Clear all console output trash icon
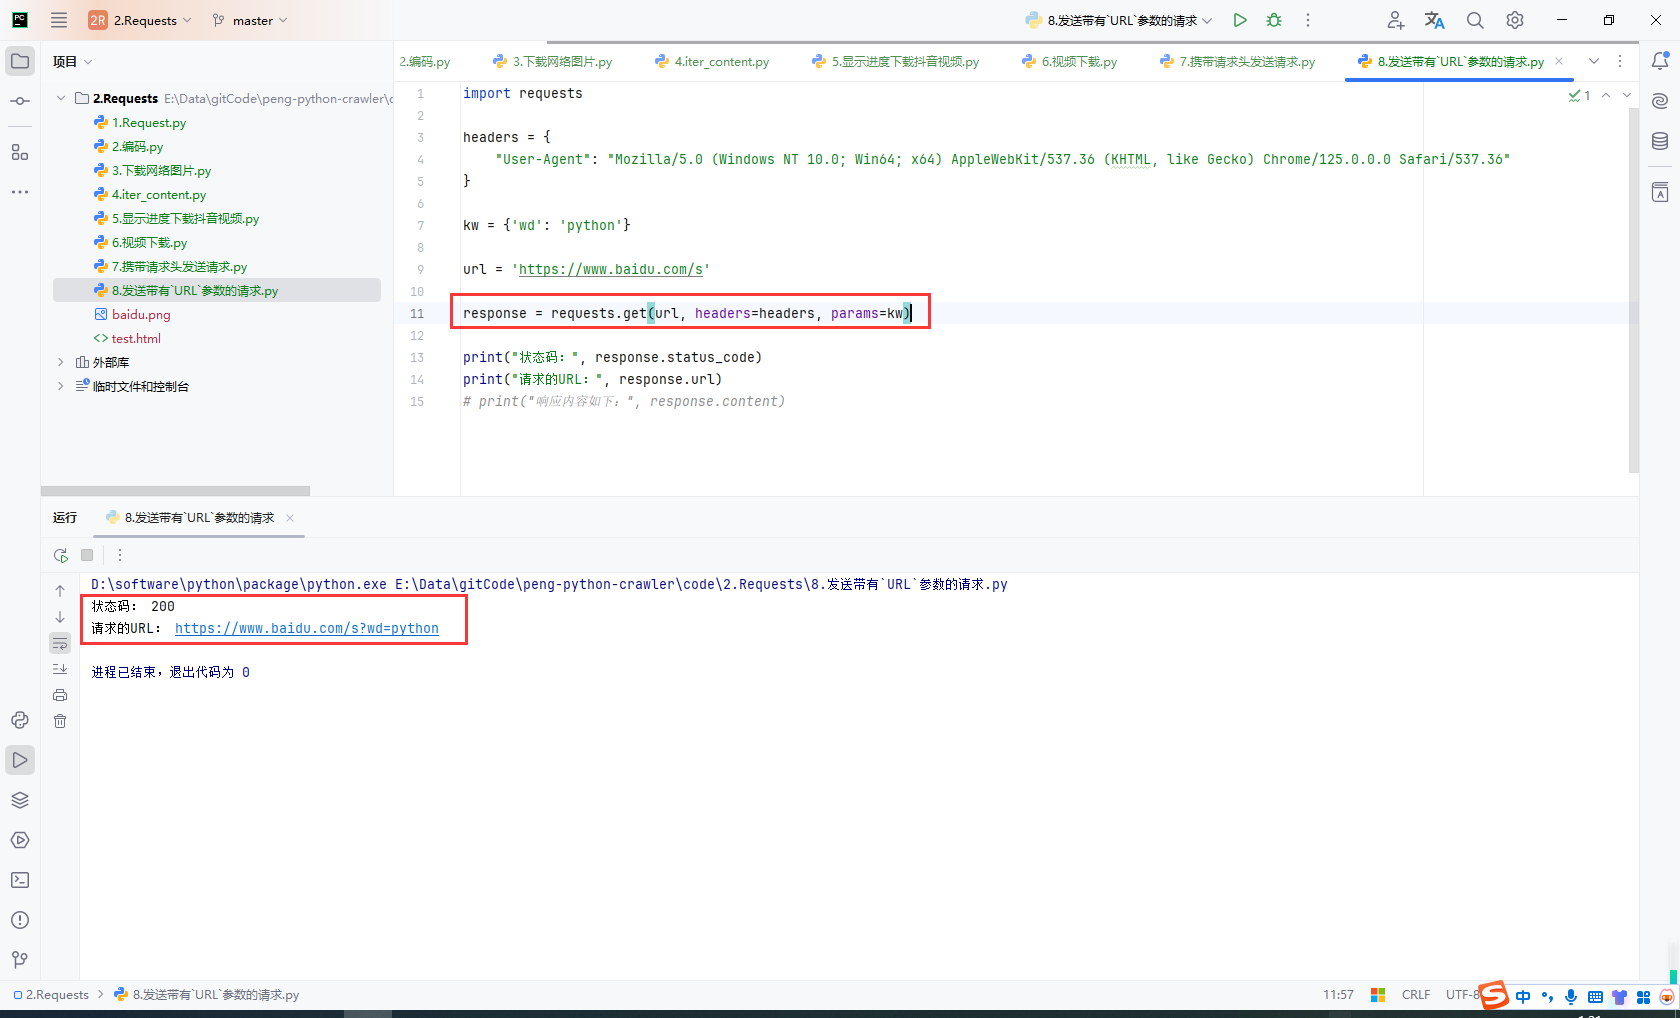 (x=60, y=721)
